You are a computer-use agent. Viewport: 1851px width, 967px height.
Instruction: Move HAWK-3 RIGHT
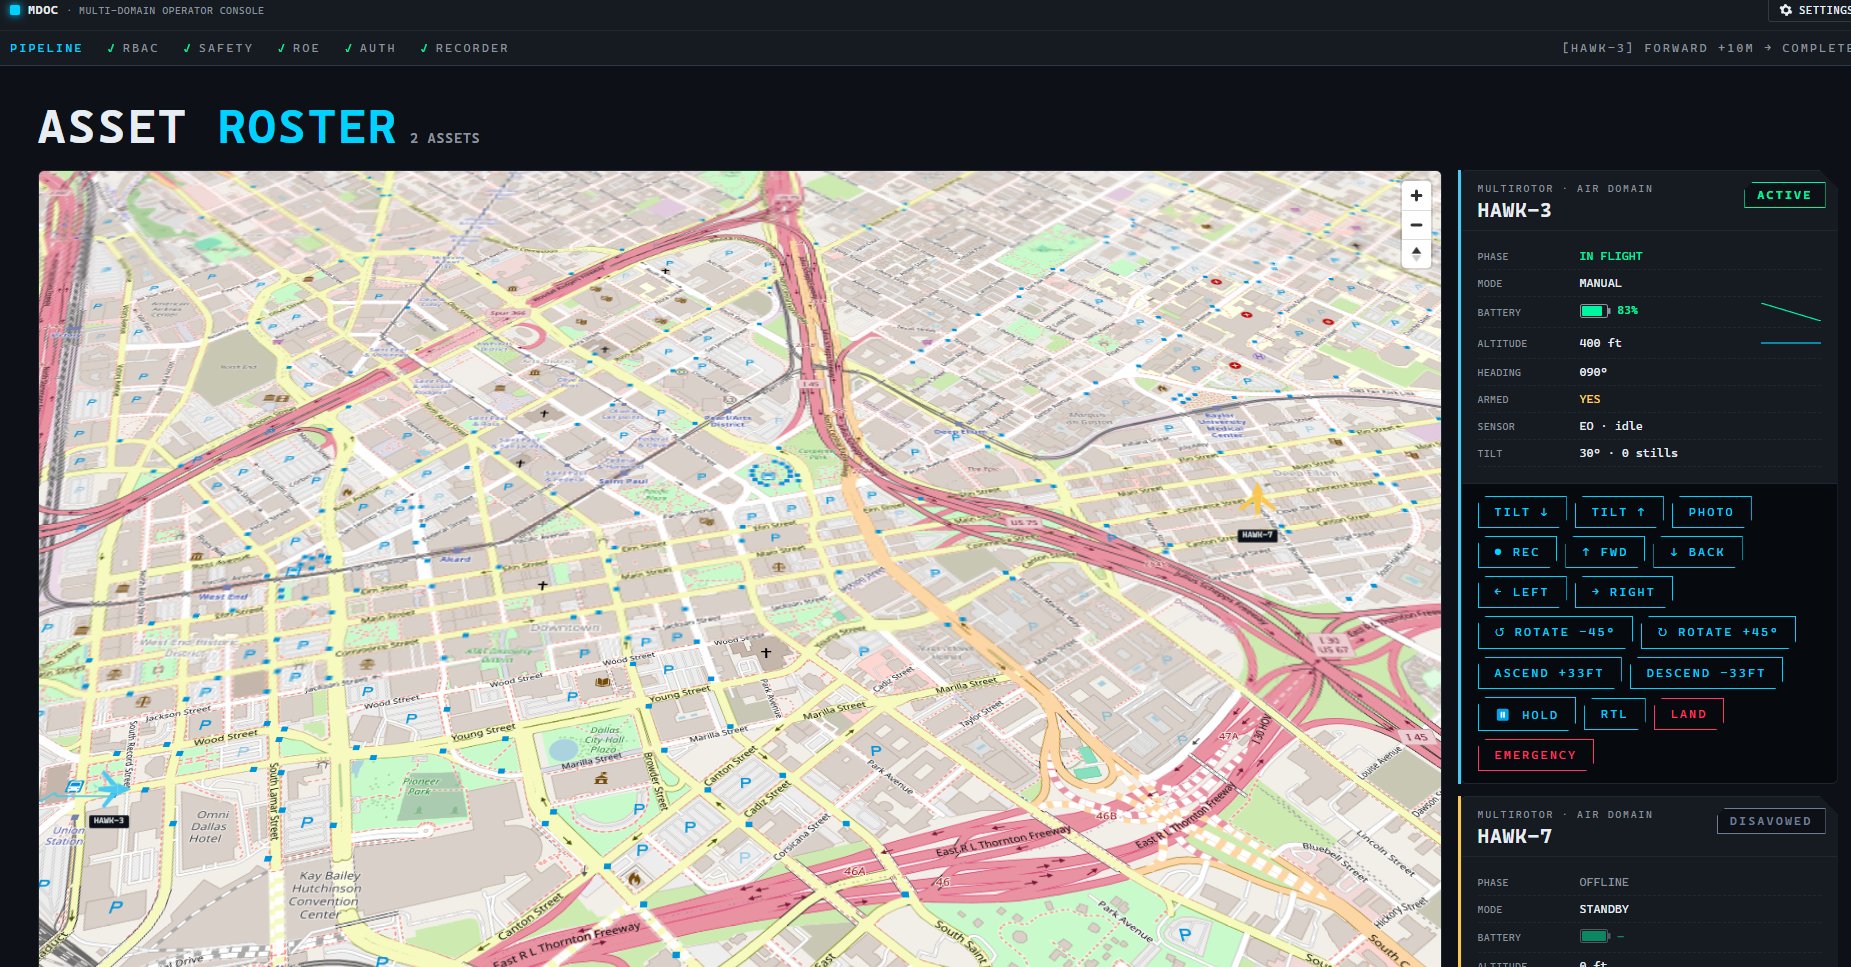[1624, 592]
